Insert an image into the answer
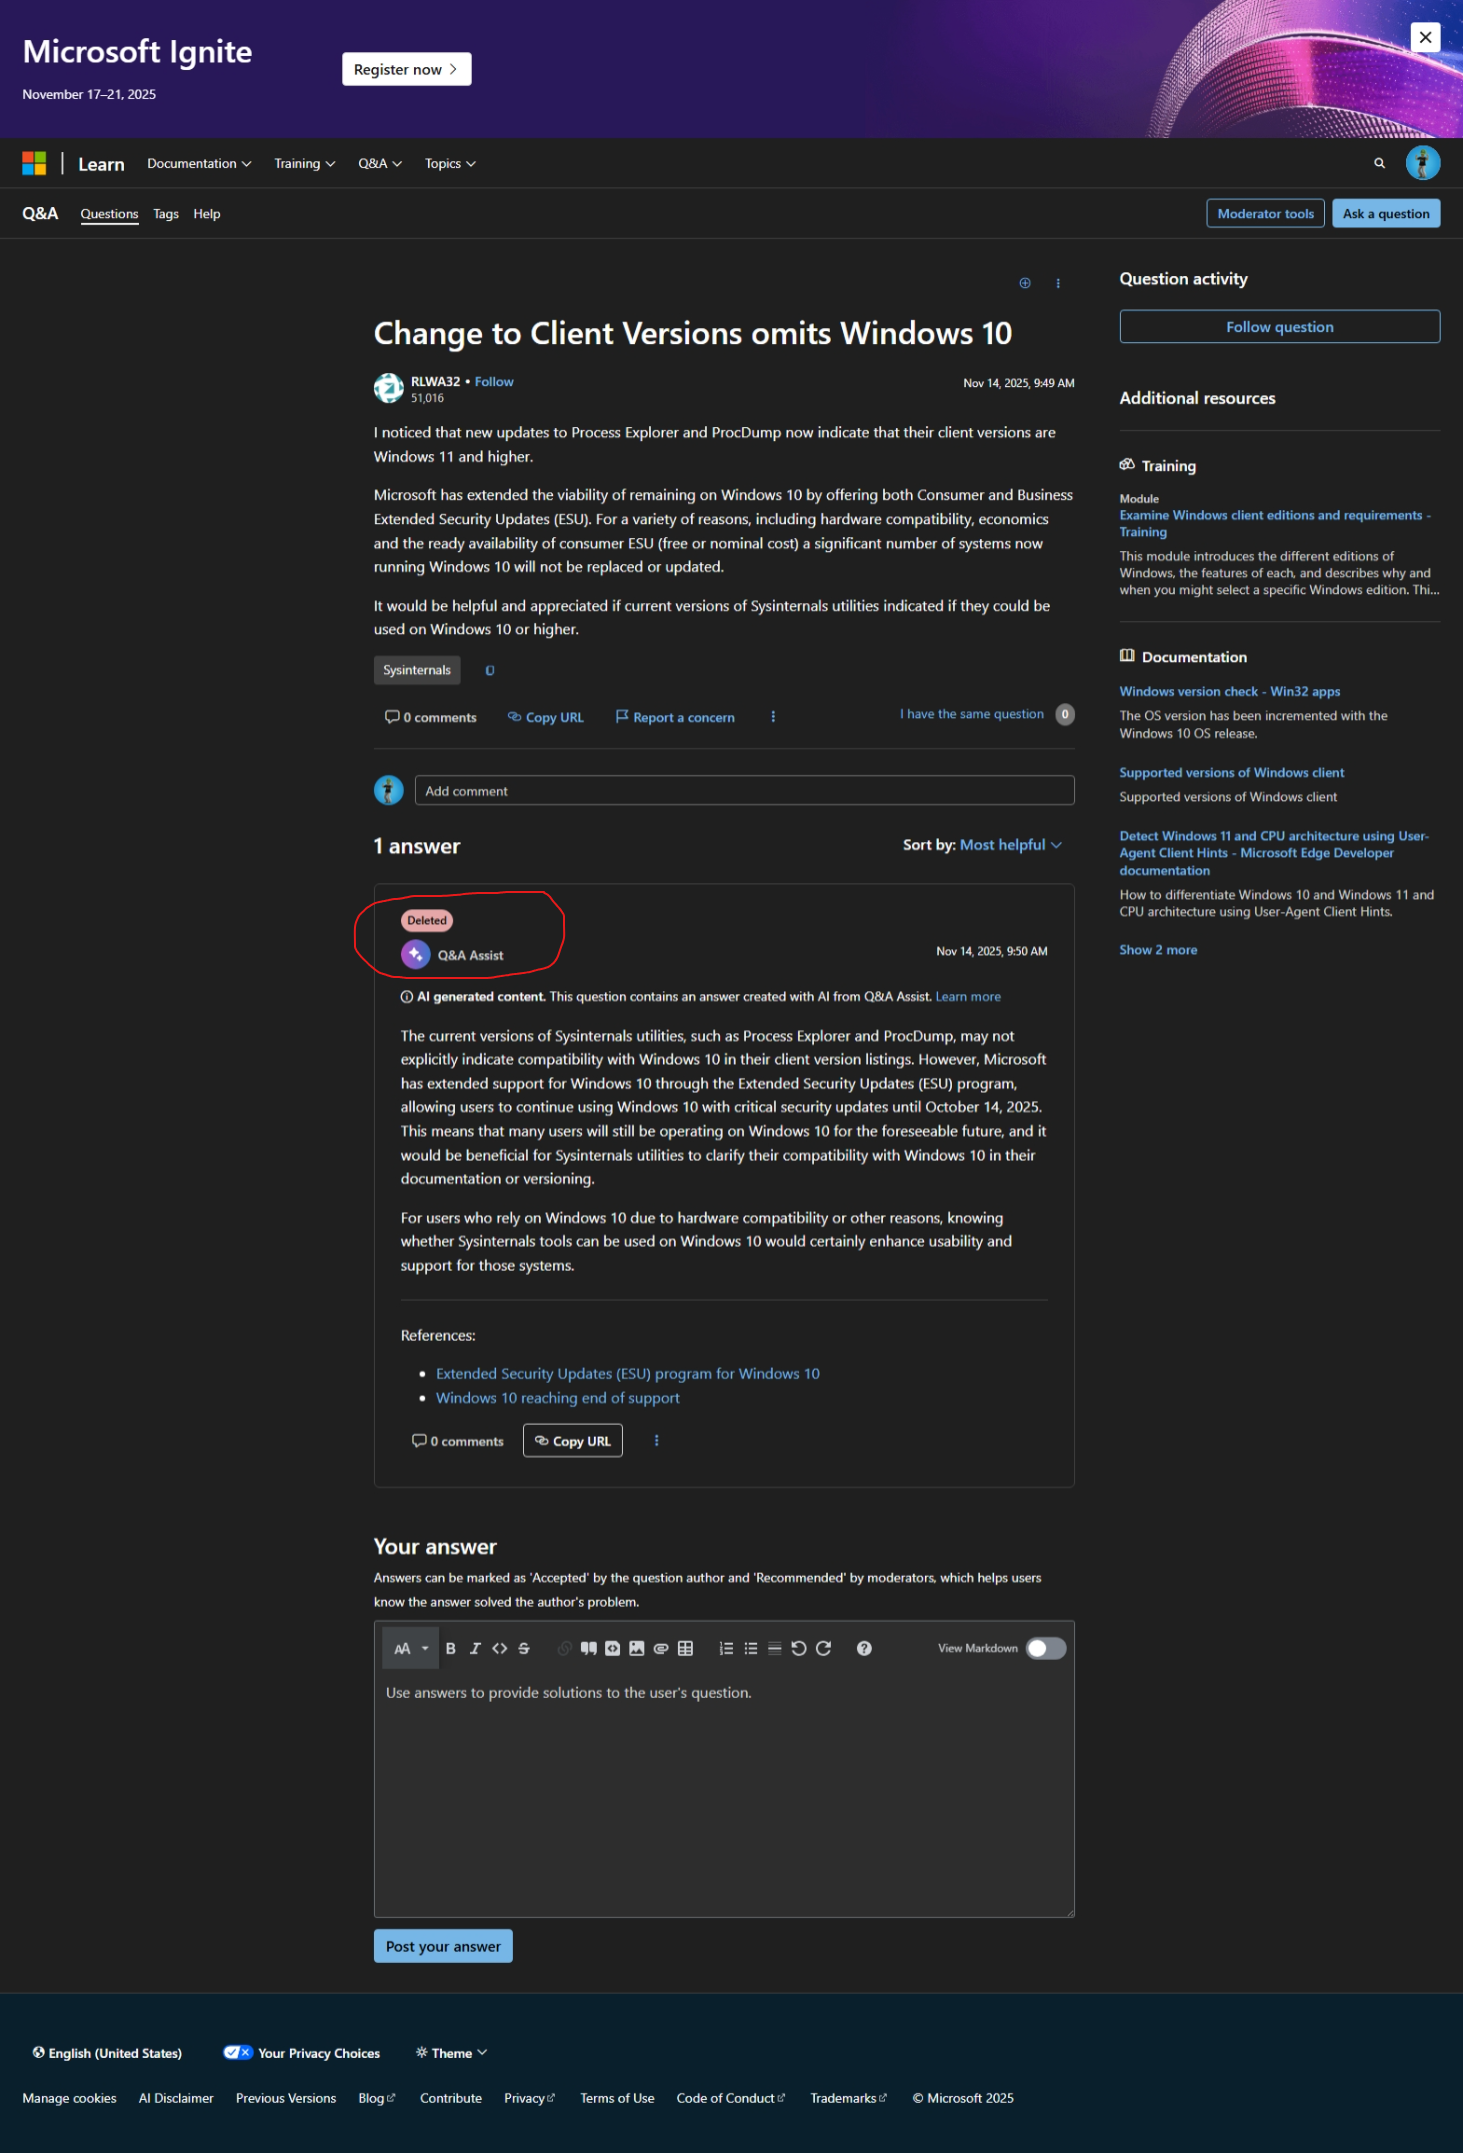Image resolution: width=1463 pixels, height=2153 pixels. (637, 1648)
